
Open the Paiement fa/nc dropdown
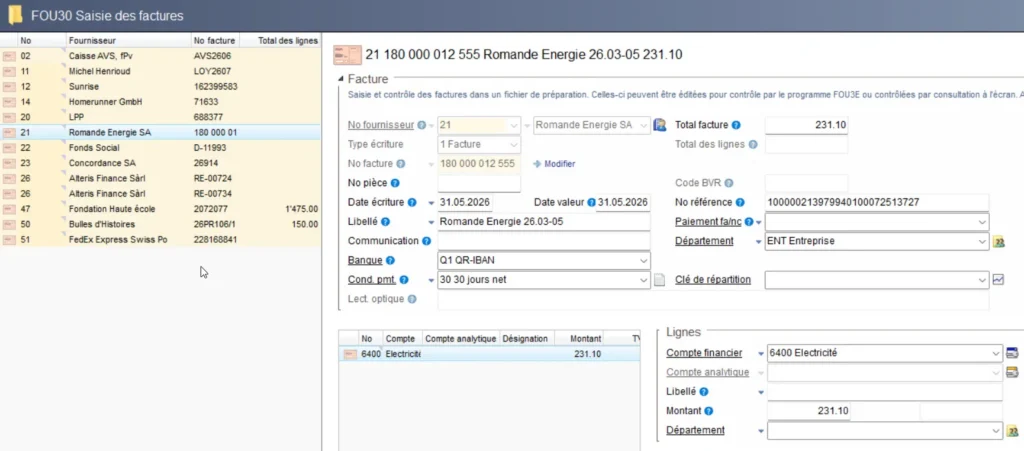tap(982, 222)
